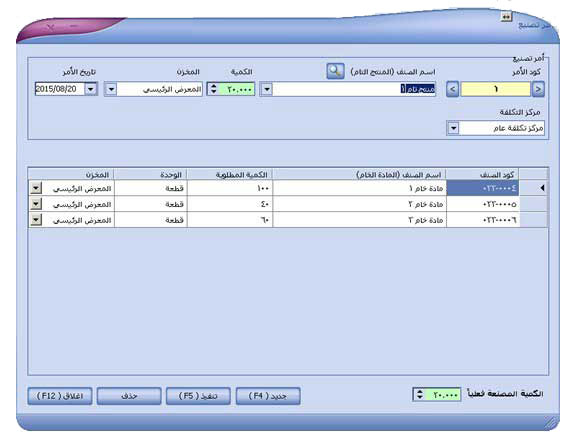Click the yellow order code field
The width and height of the screenshot is (572, 447).
click(x=495, y=89)
